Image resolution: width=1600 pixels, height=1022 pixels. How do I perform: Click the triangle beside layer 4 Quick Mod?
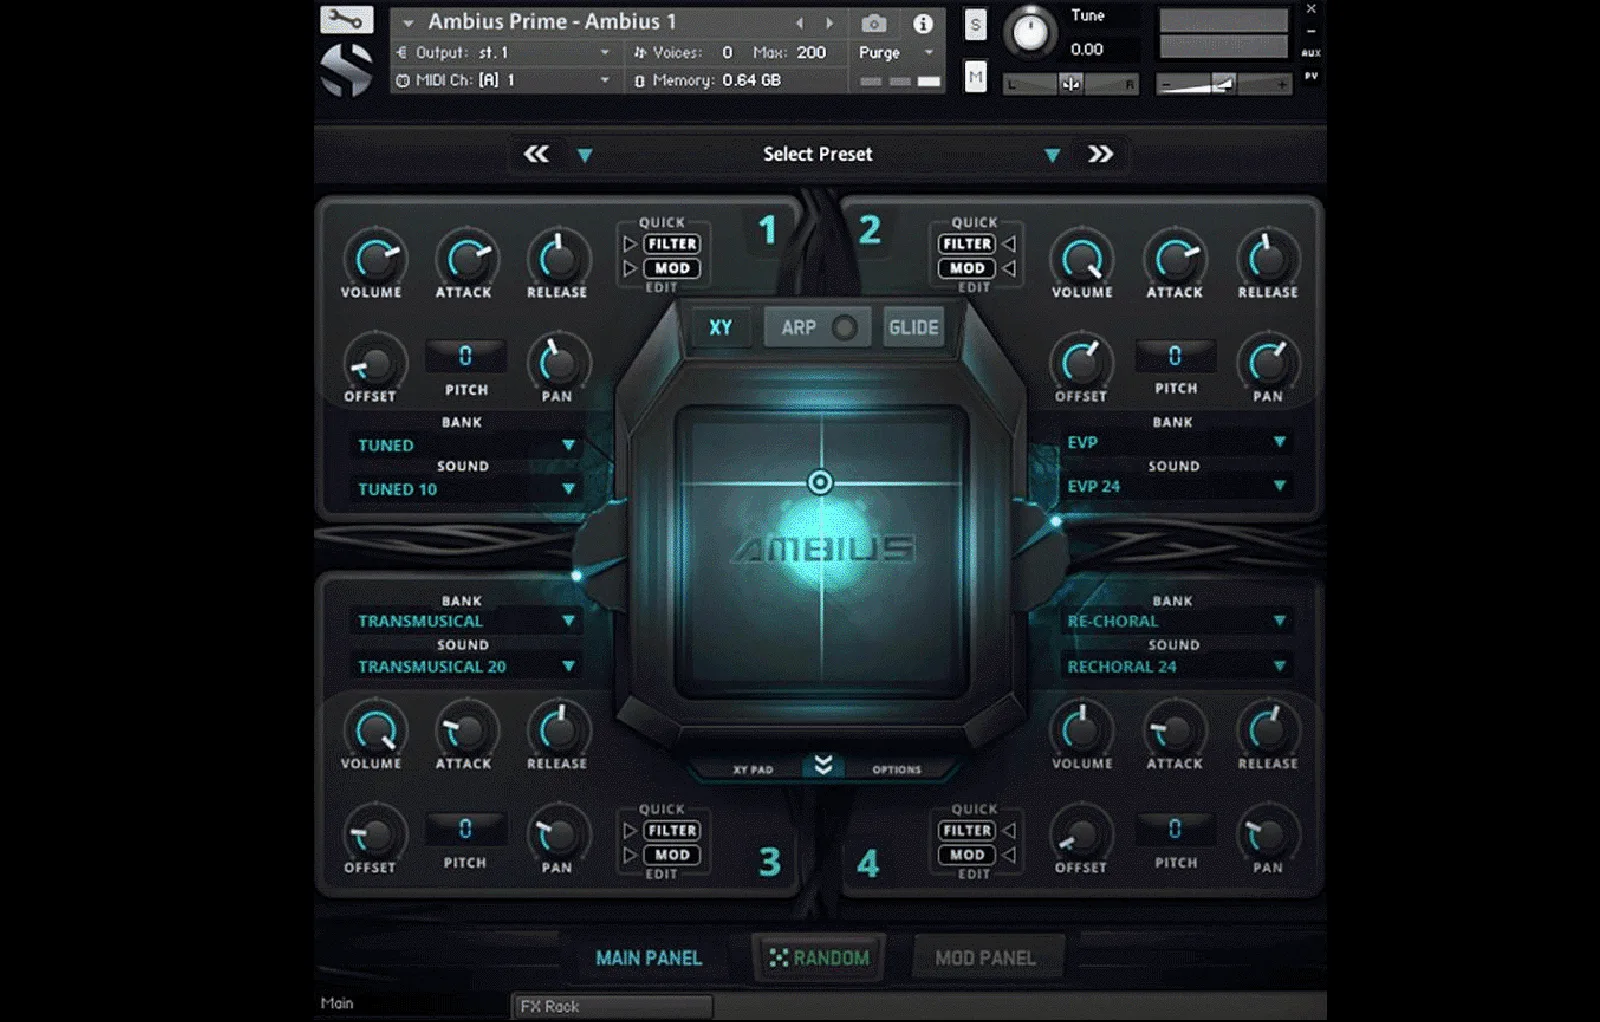(x=1009, y=855)
